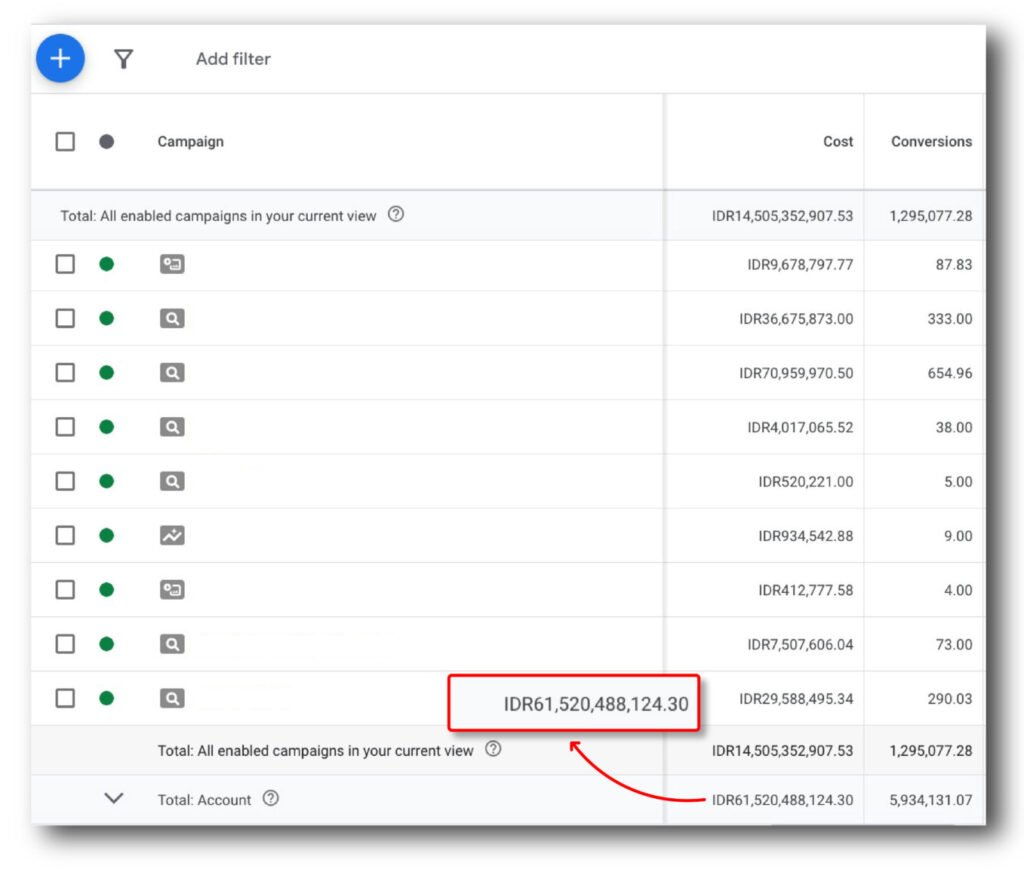This screenshot has width=1024, height=869.
Task: Click the funnel filter icon
Action: click(123, 59)
